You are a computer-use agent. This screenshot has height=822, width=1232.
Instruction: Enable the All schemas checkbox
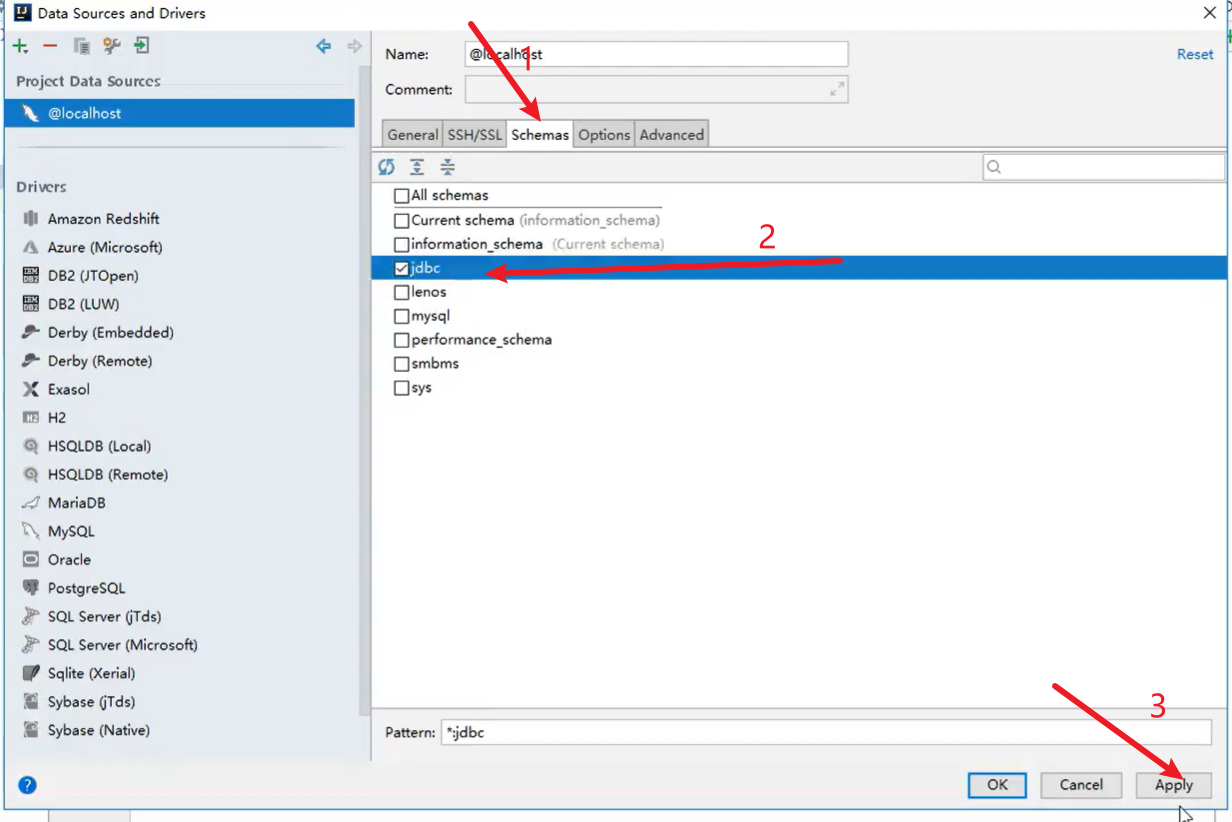(x=401, y=196)
